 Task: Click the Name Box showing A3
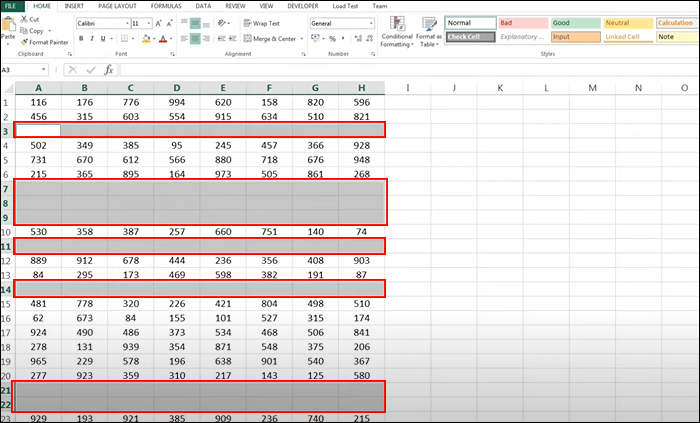pyautogui.click(x=24, y=70)
